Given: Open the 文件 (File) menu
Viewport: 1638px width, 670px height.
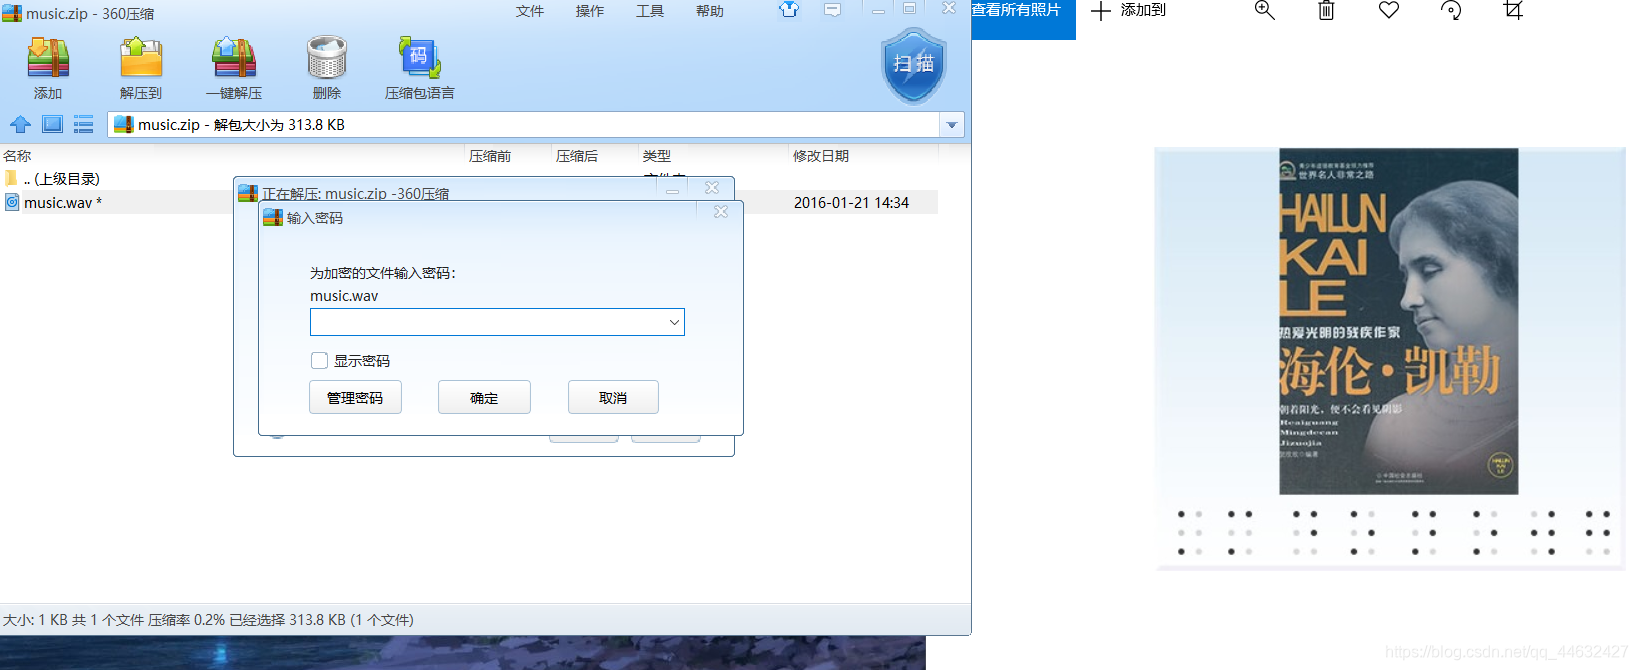Looking at the screenshot, I should pyautogui.click(x=530, y=11).
